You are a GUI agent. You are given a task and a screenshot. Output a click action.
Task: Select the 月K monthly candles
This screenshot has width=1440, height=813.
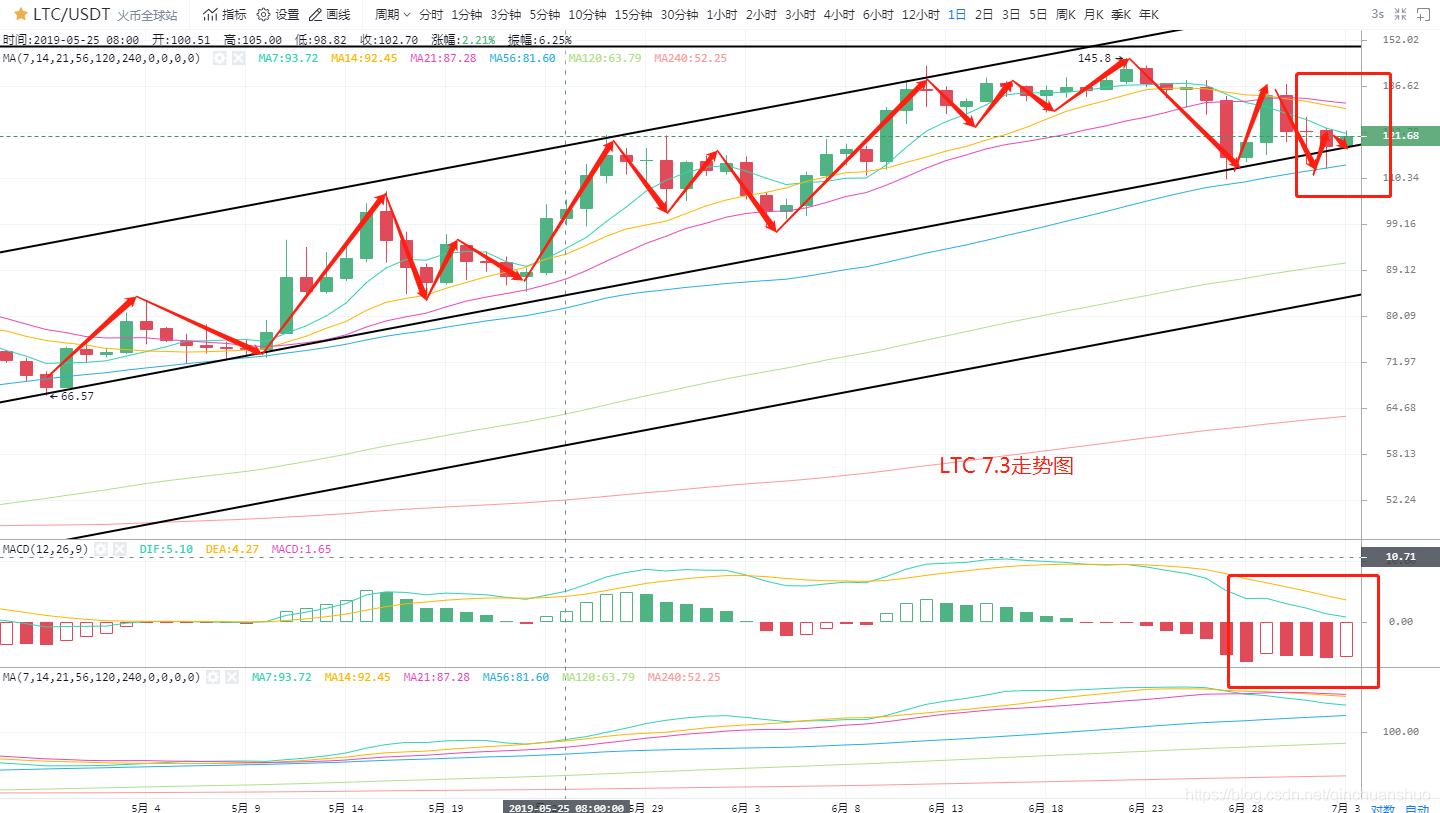1094,15
